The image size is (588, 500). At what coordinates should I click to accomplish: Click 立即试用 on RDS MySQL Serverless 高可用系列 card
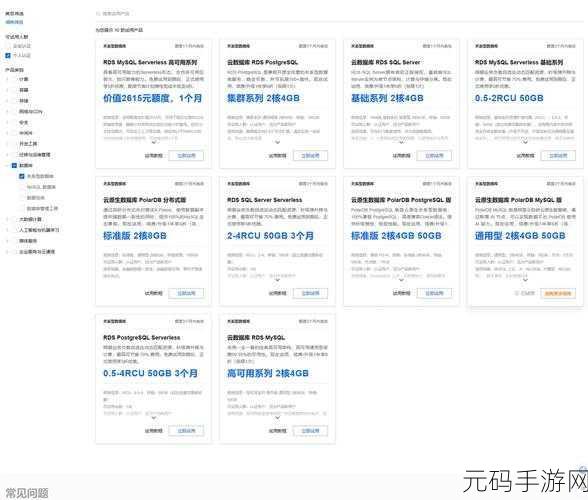click(x=186, y=156)
